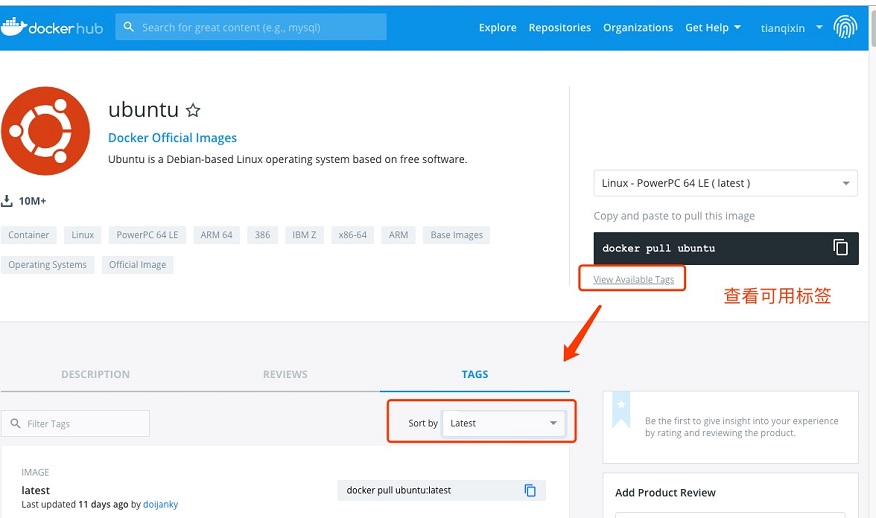Expand the tianqixin account menu
The image size is (876, 518).
(x=791, y=27)
